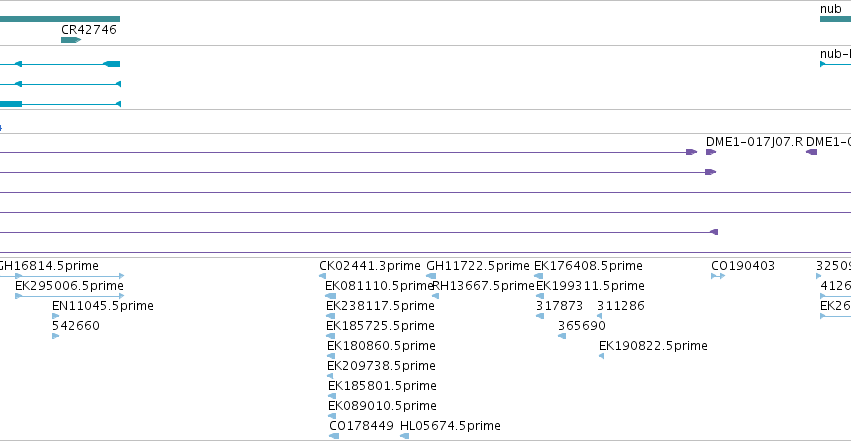Click the CR42746 gene arrow glyph

click(71, 40)
